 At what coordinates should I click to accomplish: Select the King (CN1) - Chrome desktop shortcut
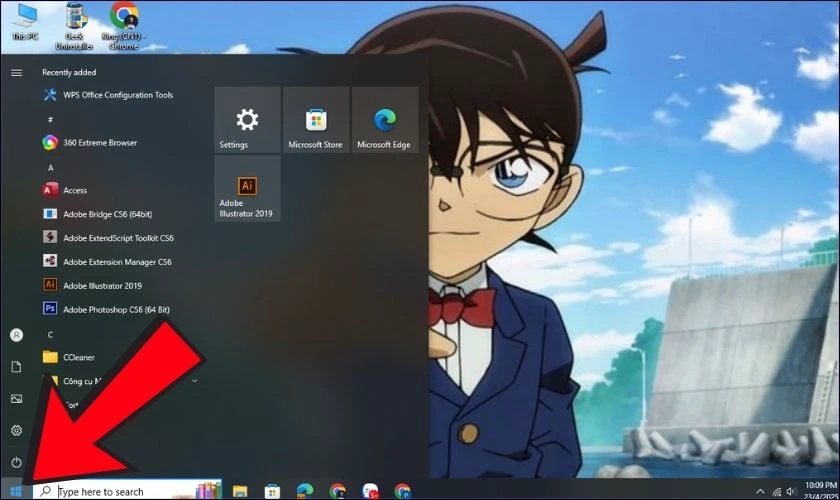[x=124, y=26]
